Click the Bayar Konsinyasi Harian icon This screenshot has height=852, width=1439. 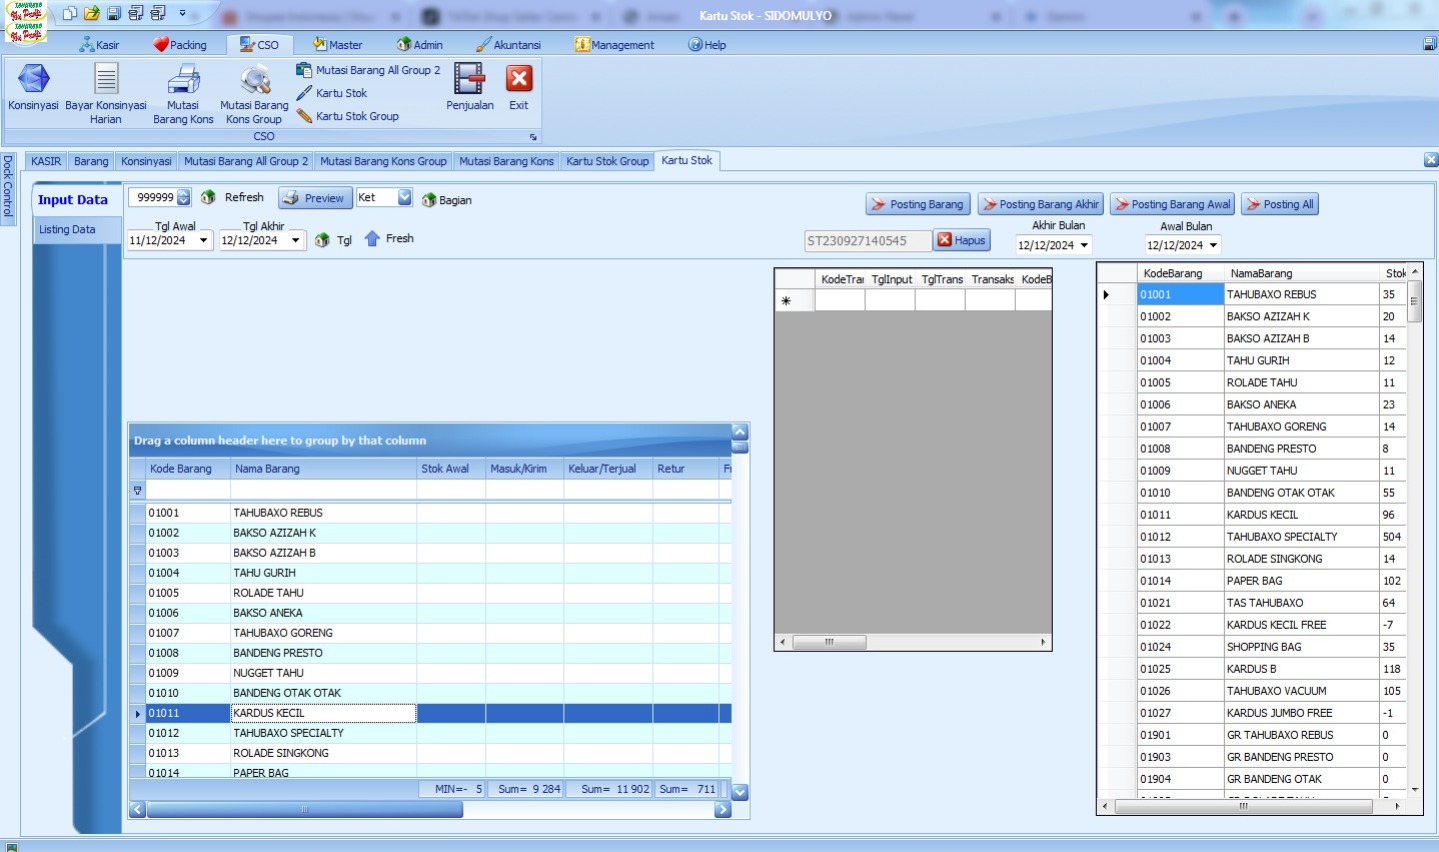[x=106, y=80]
